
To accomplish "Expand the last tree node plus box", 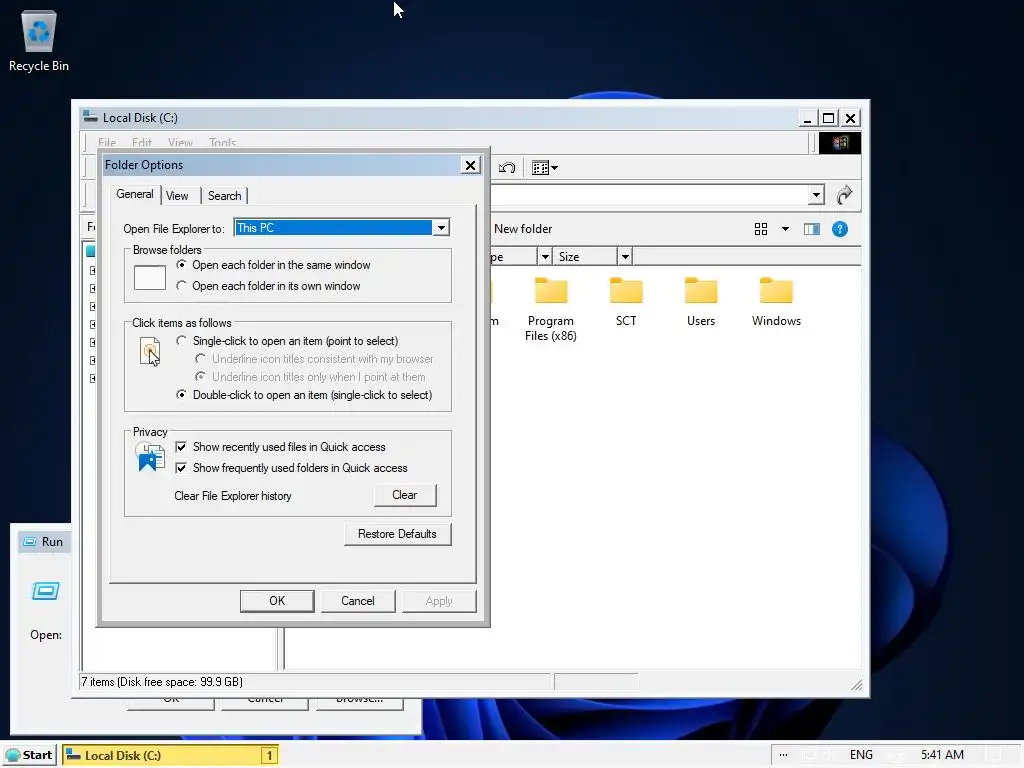I will [x=93, y=378].
